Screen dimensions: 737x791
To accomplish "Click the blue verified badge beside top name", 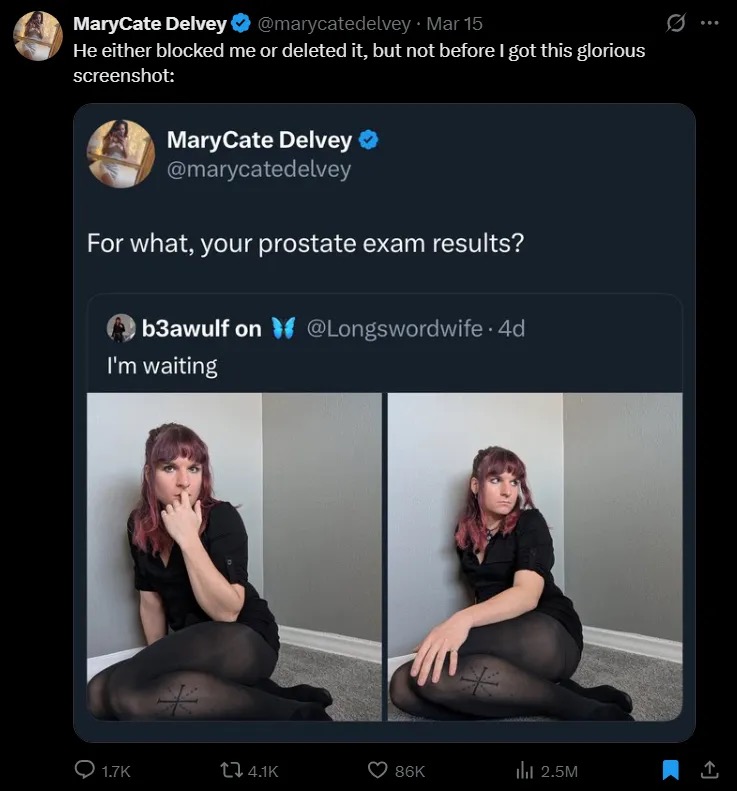I will [241, 24].
